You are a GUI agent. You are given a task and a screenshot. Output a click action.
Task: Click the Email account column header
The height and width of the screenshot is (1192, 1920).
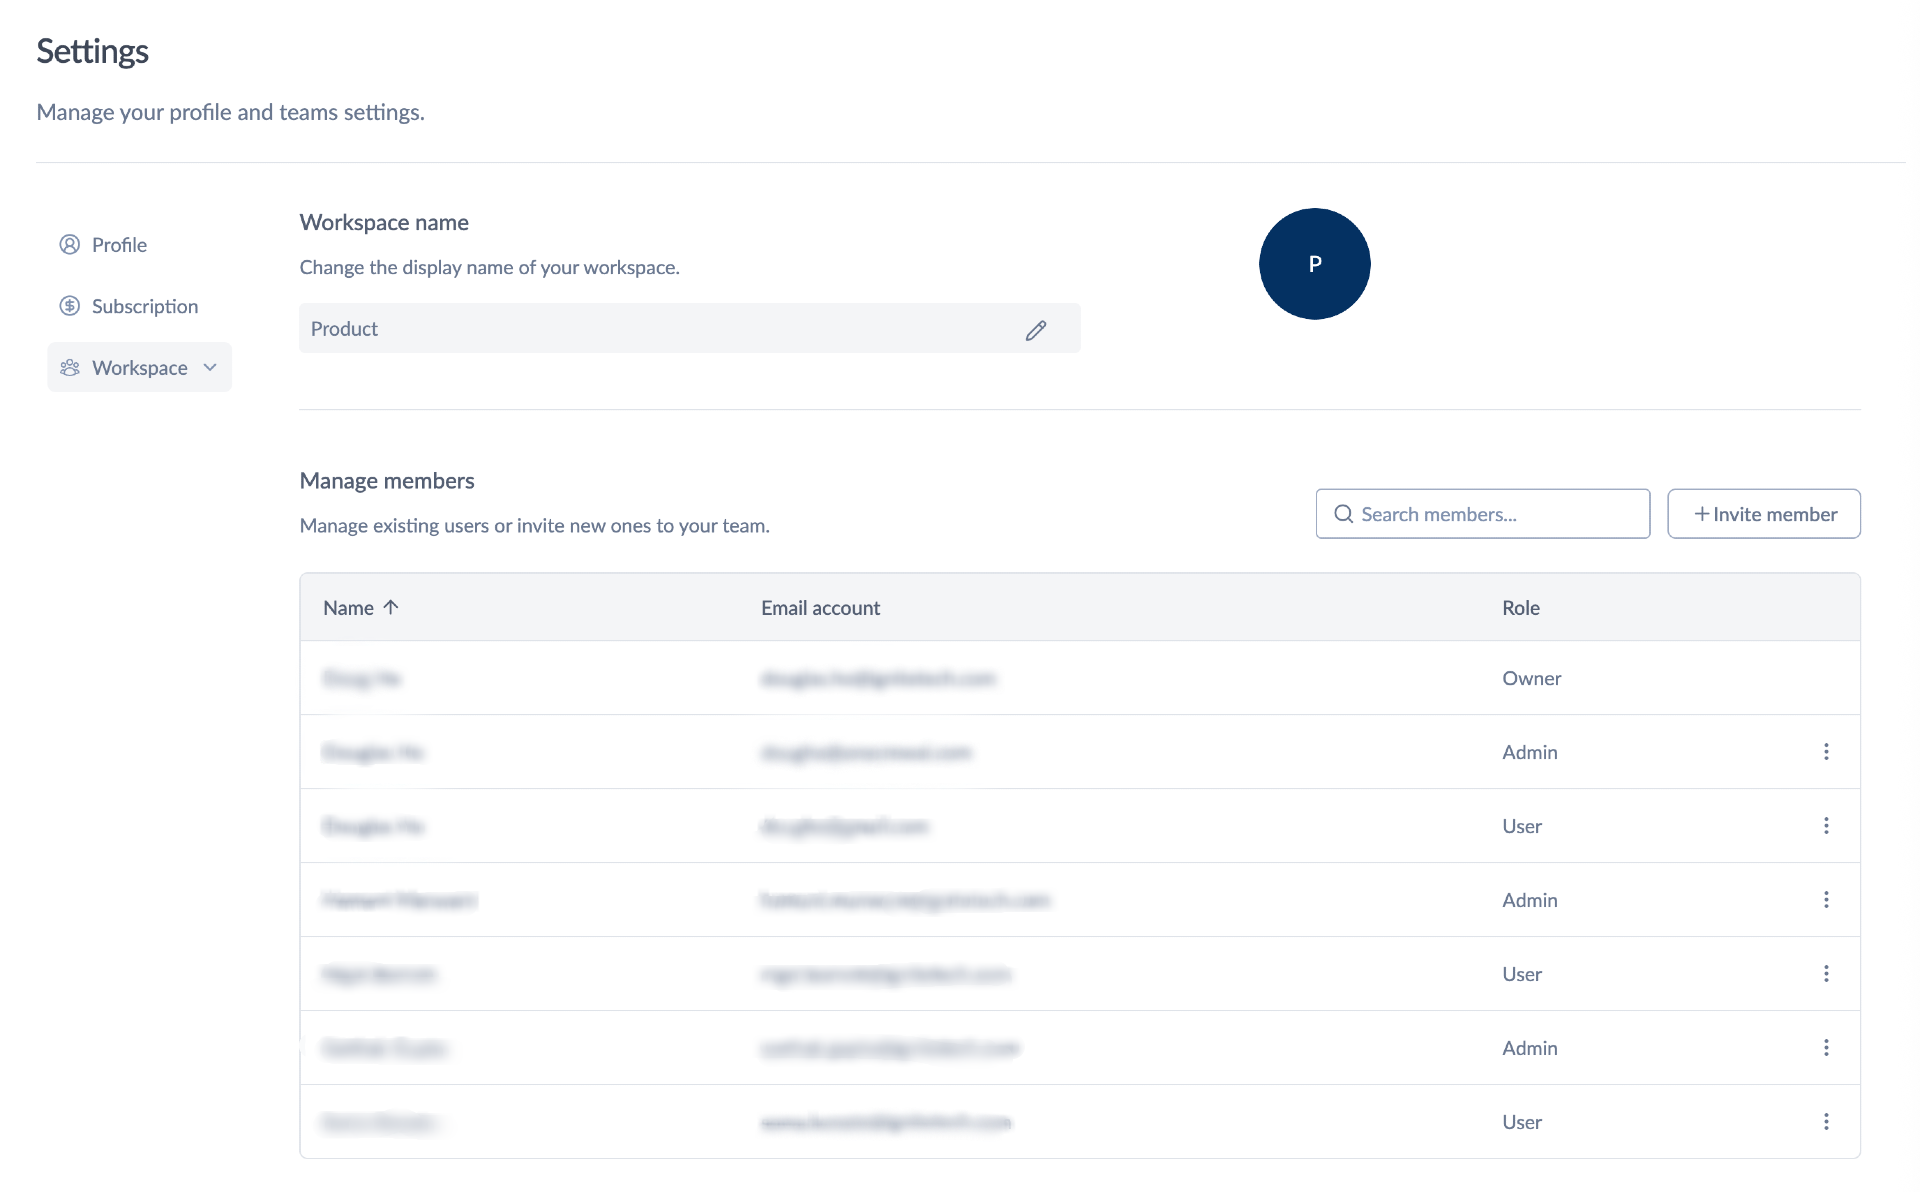tap(820, 608)
